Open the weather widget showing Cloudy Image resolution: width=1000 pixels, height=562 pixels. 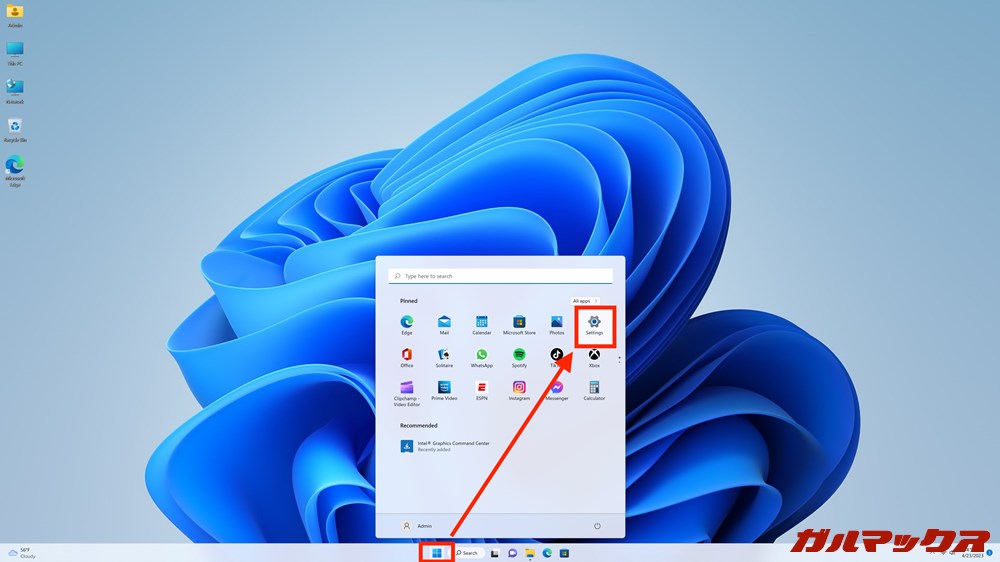[x=22, y=553]
